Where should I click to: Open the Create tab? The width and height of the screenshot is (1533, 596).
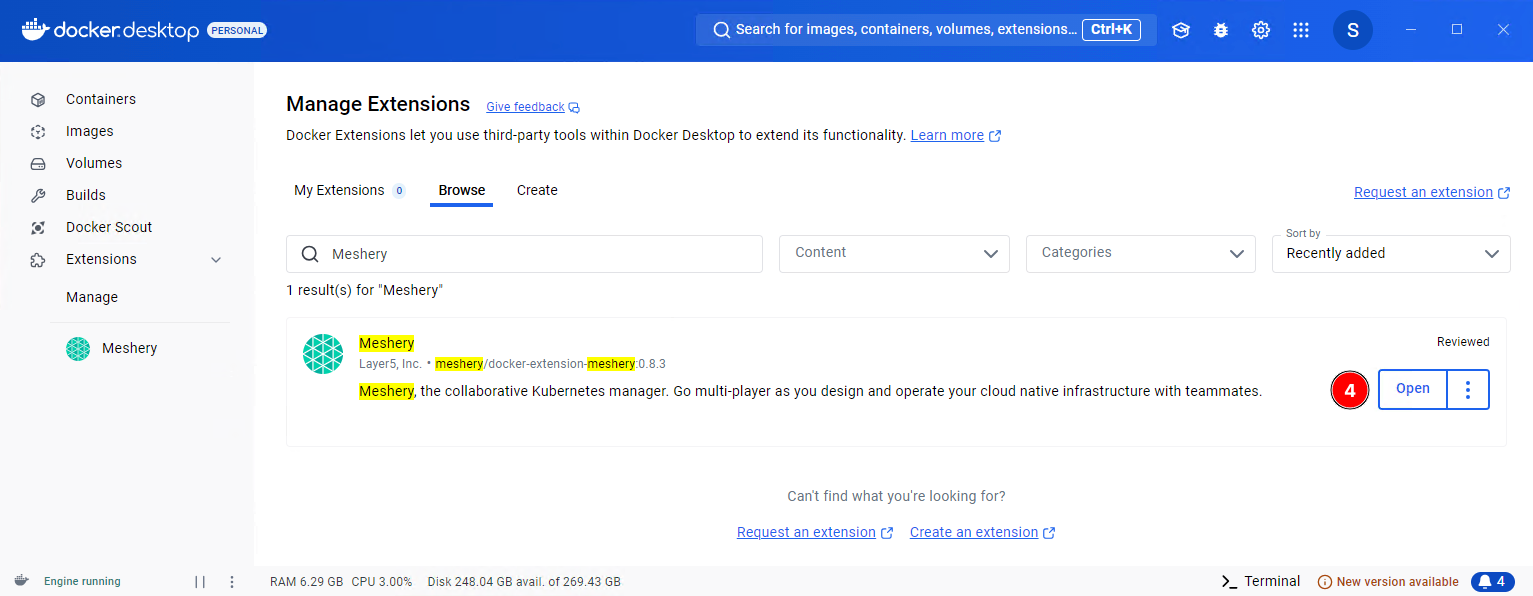pyautogui.click(x=537, y=190)
